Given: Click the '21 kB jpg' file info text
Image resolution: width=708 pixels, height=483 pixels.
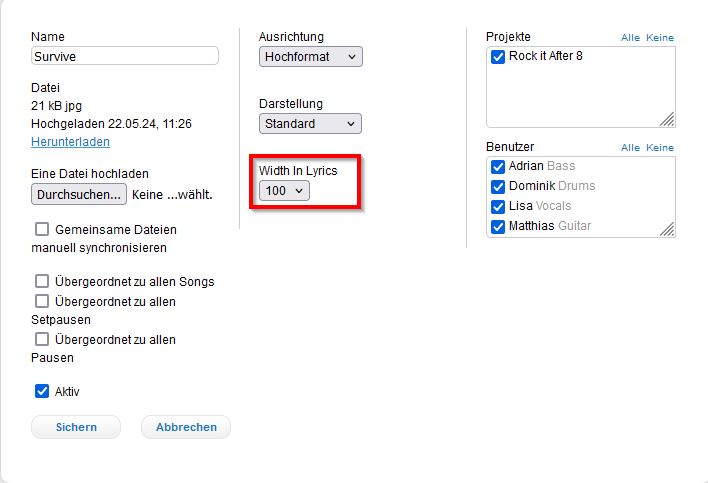Looking at the screenshot, I should (56, 106).
